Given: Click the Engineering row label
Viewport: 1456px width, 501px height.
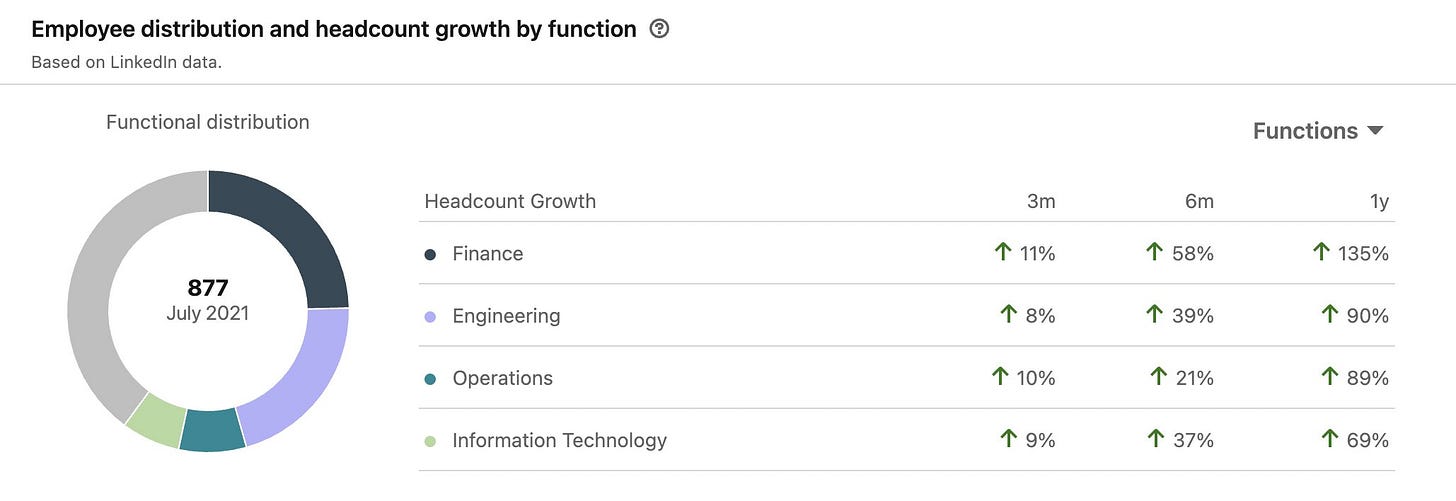Looking at the screenshot, I should pos(506,316).
